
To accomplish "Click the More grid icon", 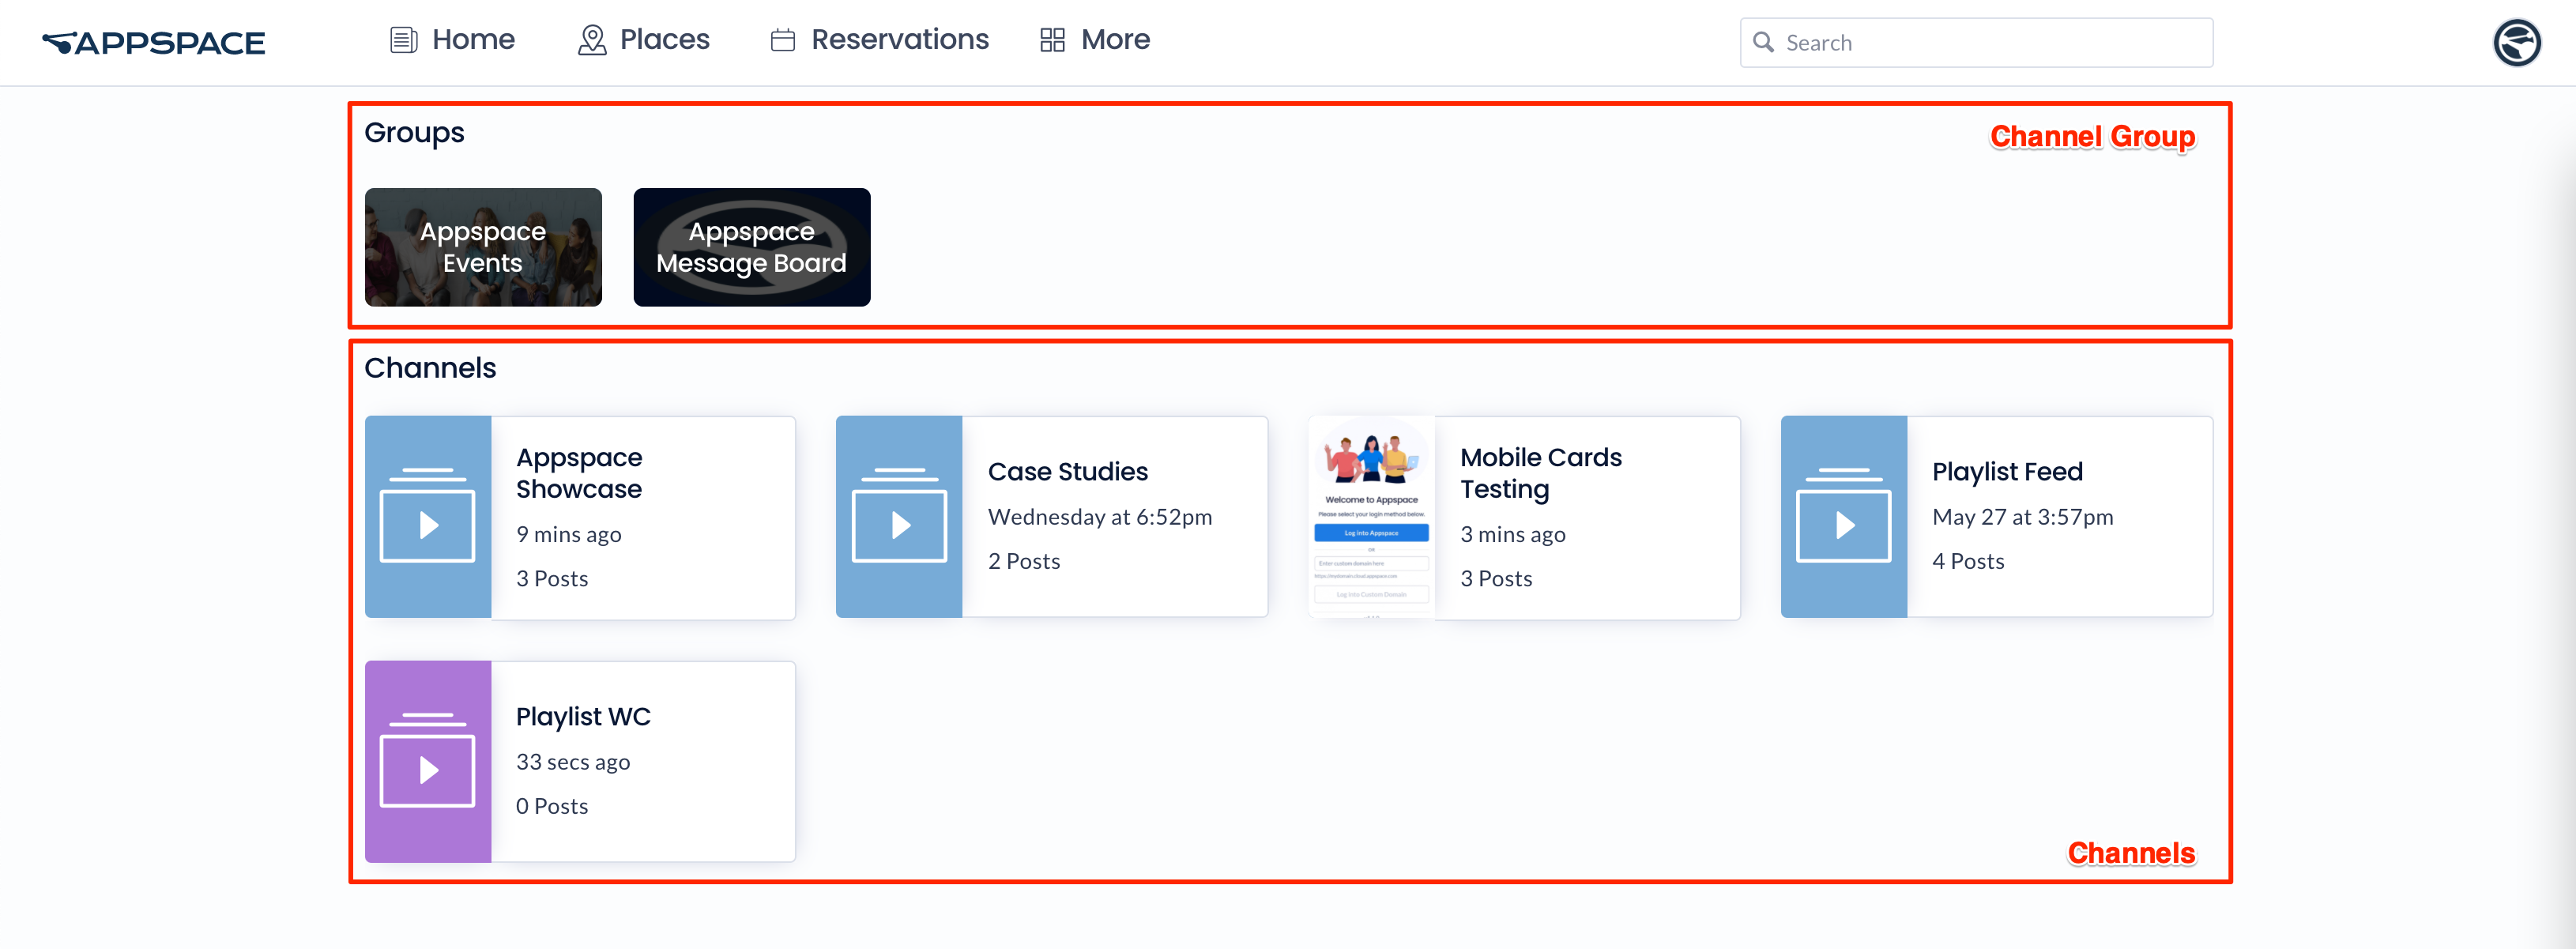I will click(x=1052, y=40).
